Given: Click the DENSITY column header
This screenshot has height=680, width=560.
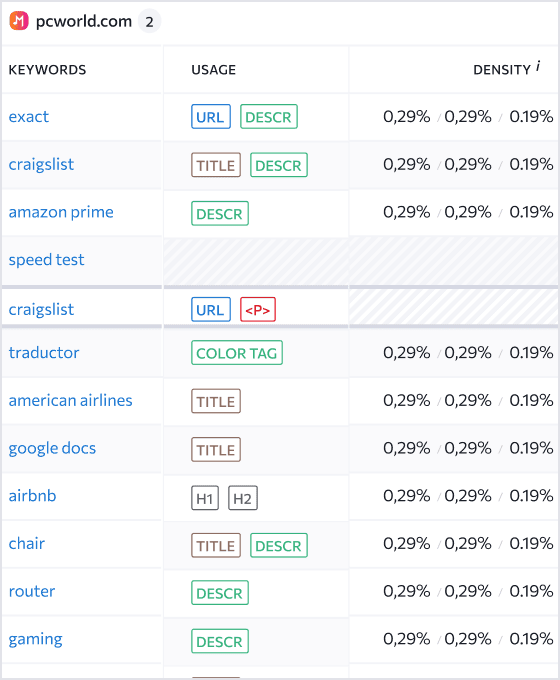Looking at the screenshot, I should pos(502,69).
